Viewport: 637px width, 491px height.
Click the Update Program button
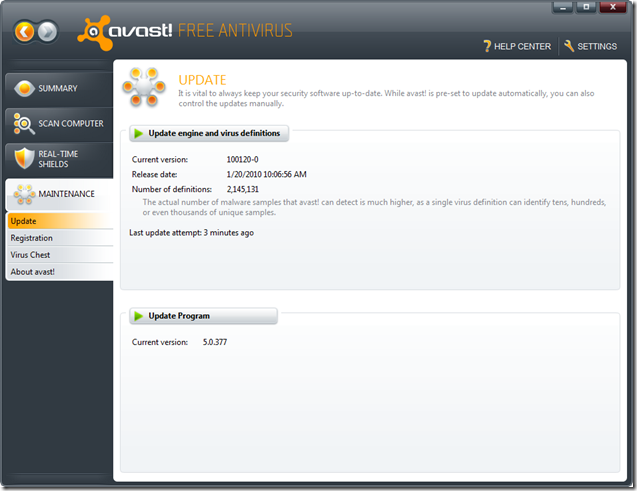pyautogui.click(x=203, y=316)
